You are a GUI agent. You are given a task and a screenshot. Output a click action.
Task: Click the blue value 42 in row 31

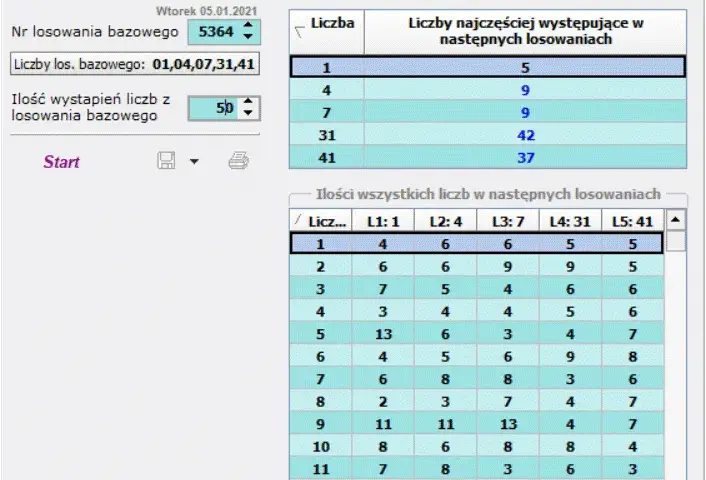click(x=525, y=135)
